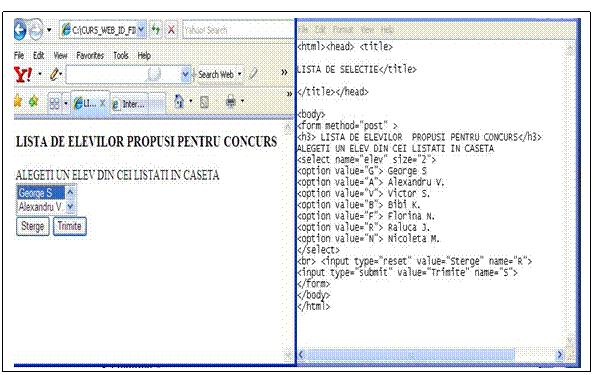Click the Home icon in toolbar
603x375 pixels.
click(x=179, y=102)
